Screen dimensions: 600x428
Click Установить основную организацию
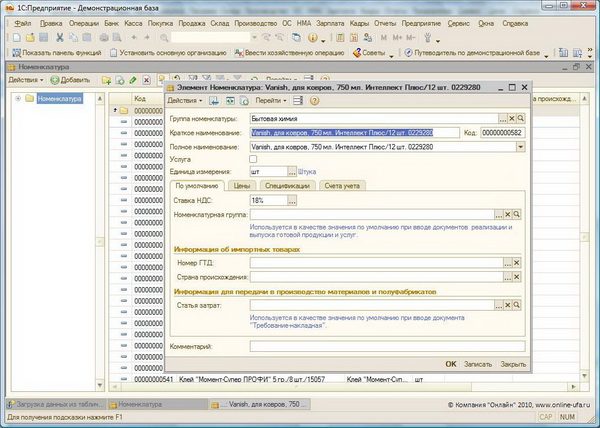tap(168, 53)
